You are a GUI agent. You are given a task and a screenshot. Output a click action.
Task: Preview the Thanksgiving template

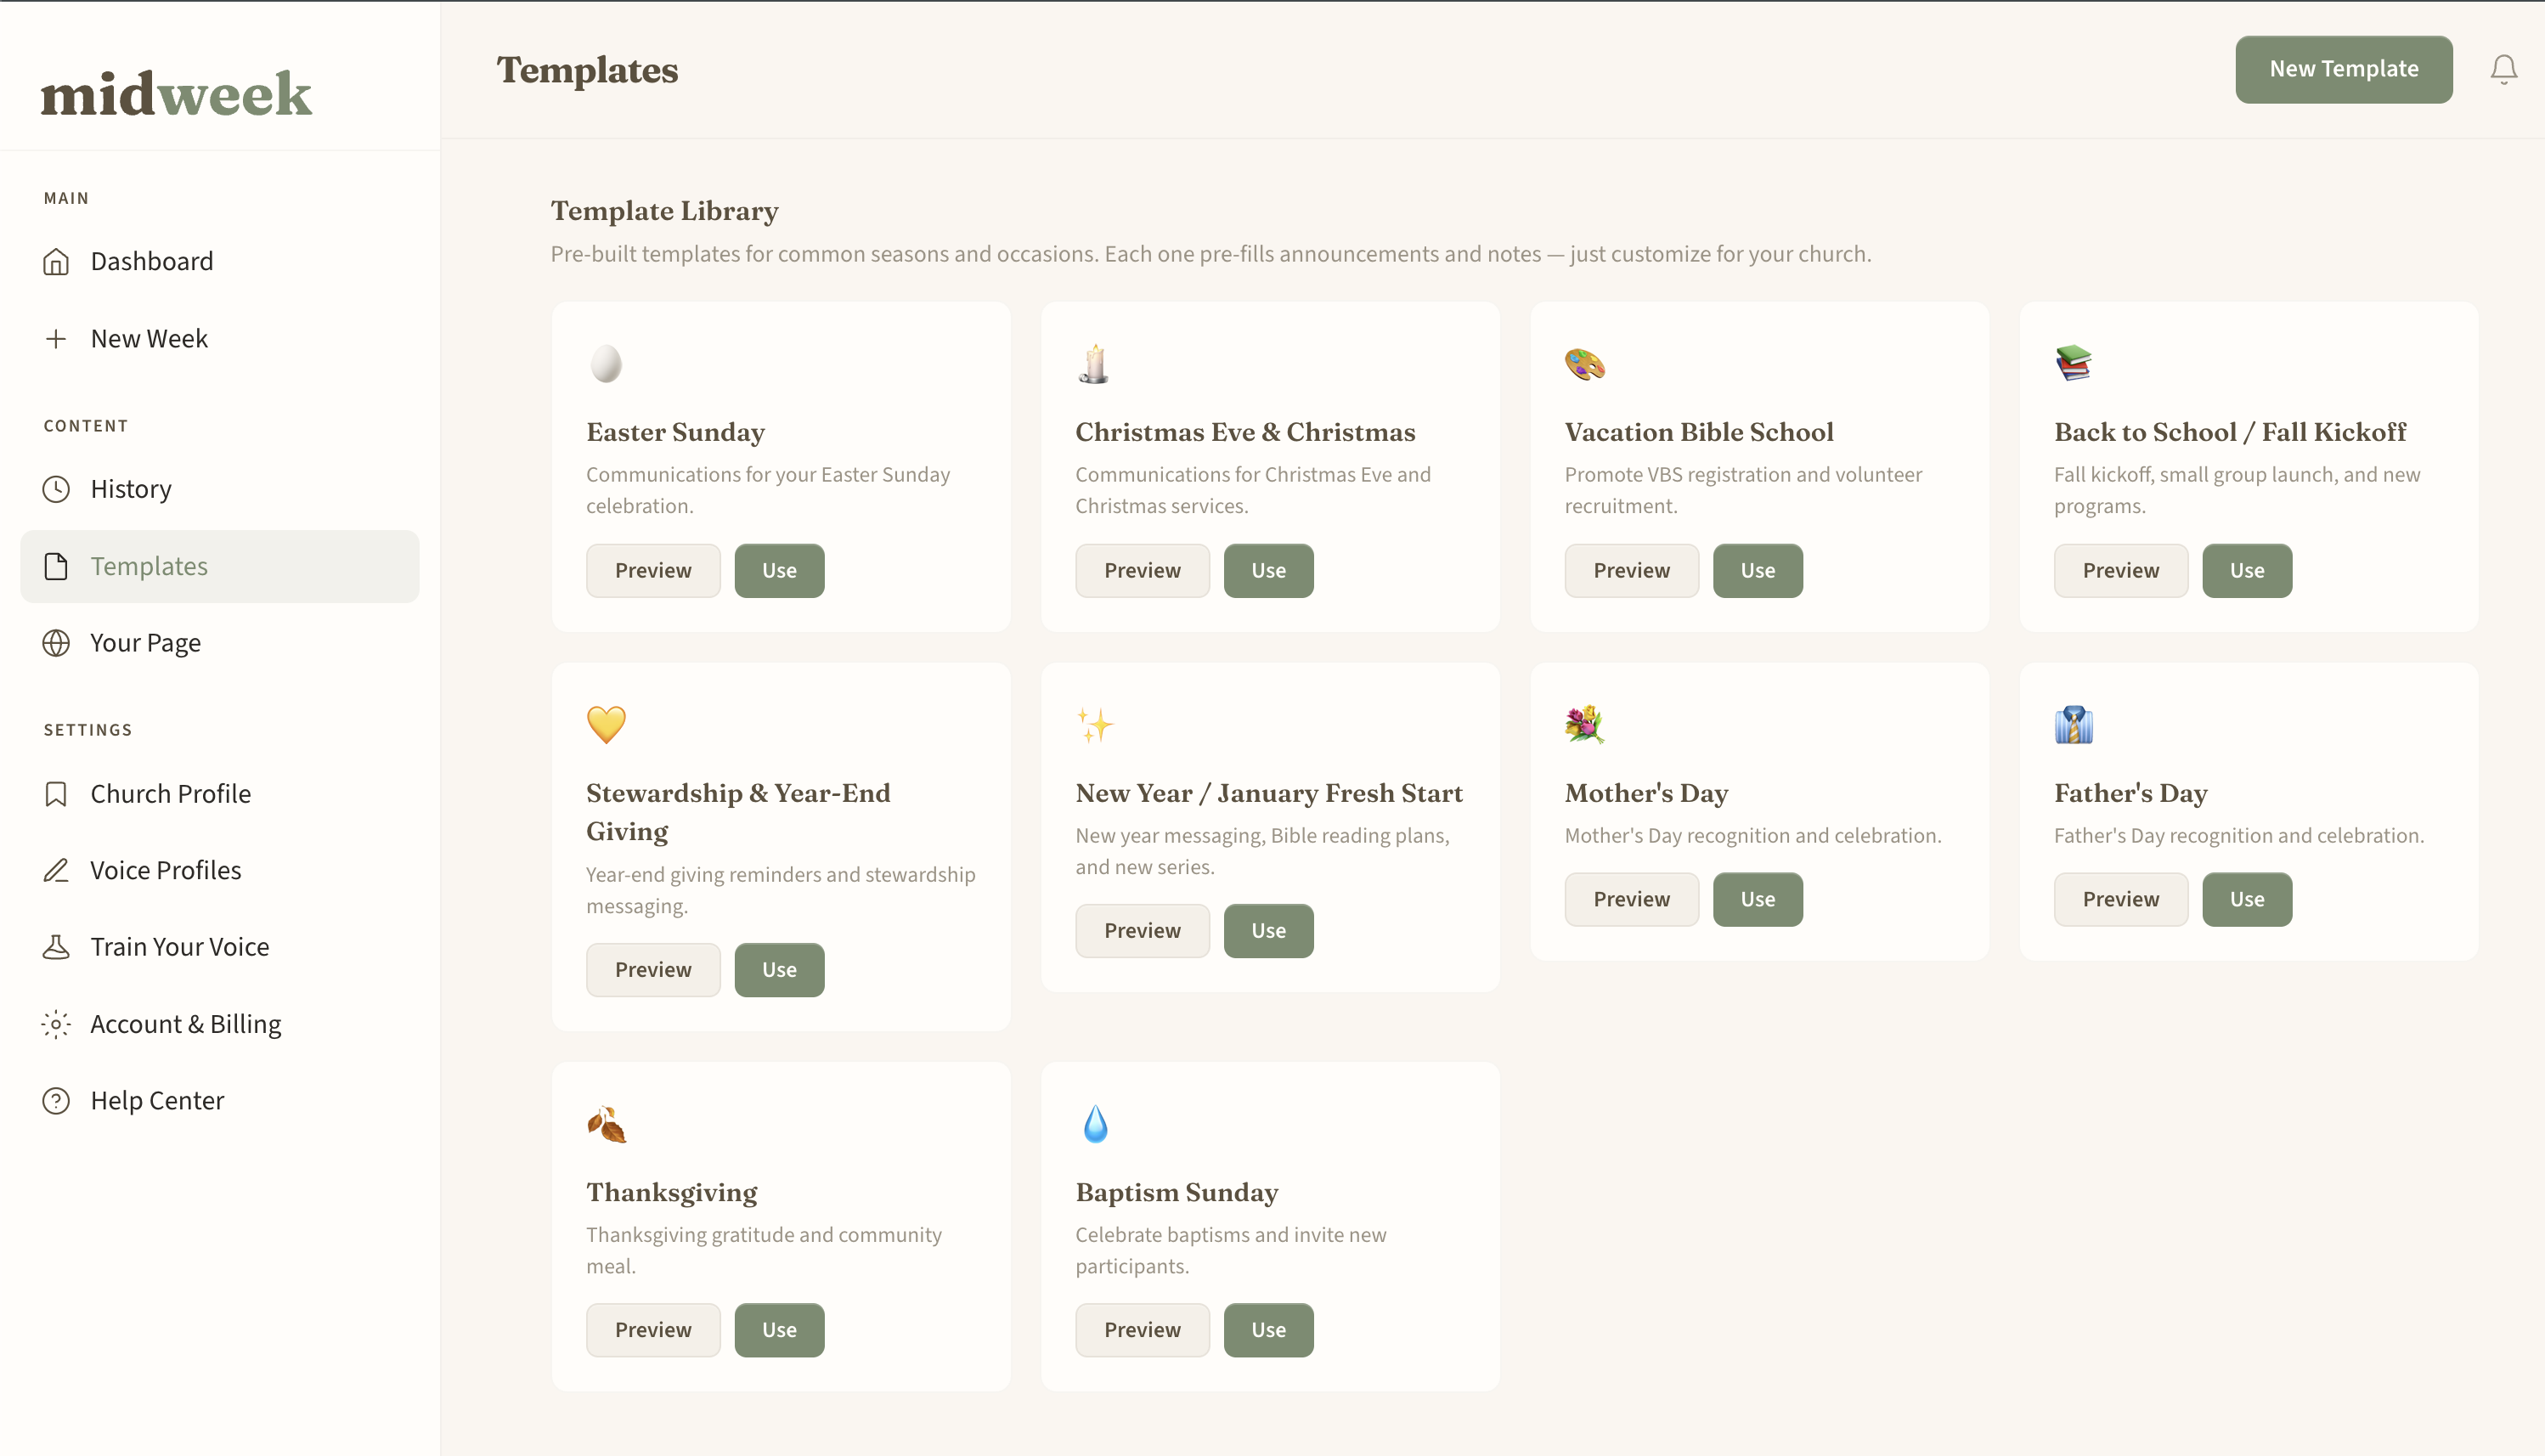click(x=653, y=1330)
